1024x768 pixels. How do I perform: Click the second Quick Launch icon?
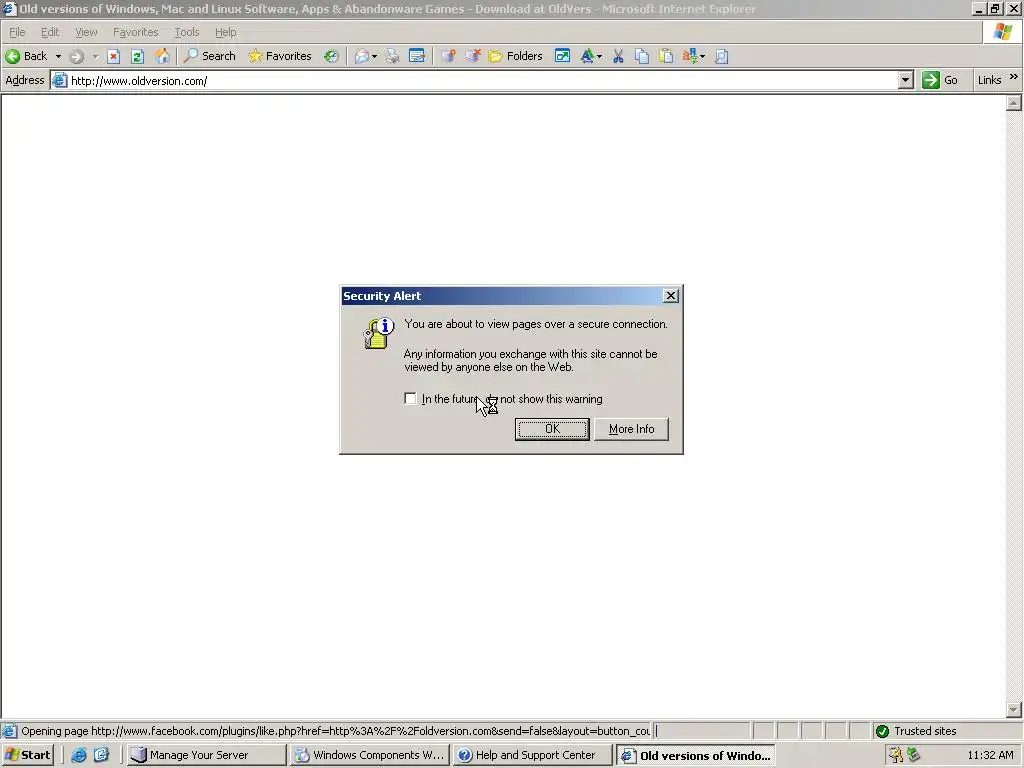click(102, 755)
